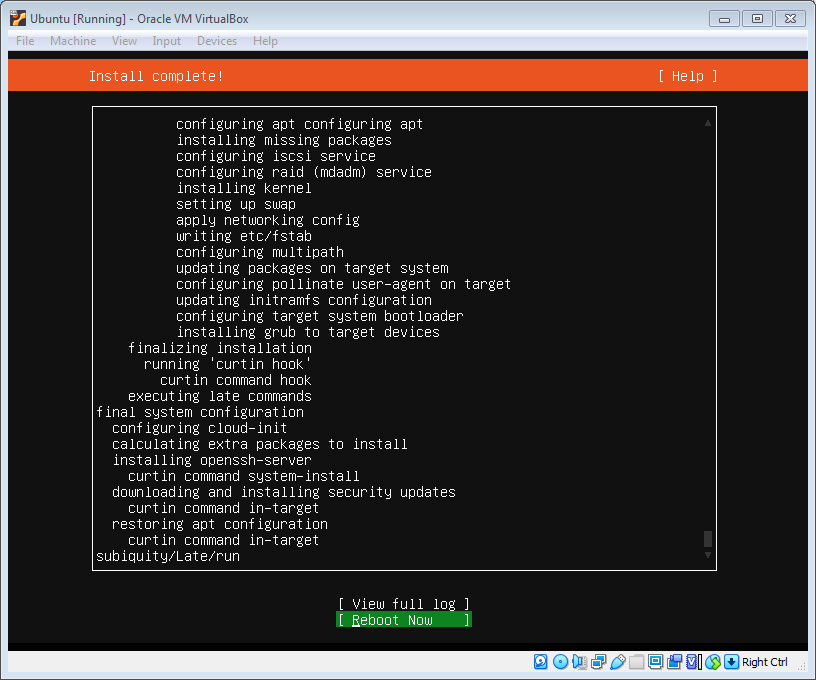This screenshot has width=816, height=680.
Task: Click 'executing late commands' log line
Action: pyautogui.click(x=220, y=396)
